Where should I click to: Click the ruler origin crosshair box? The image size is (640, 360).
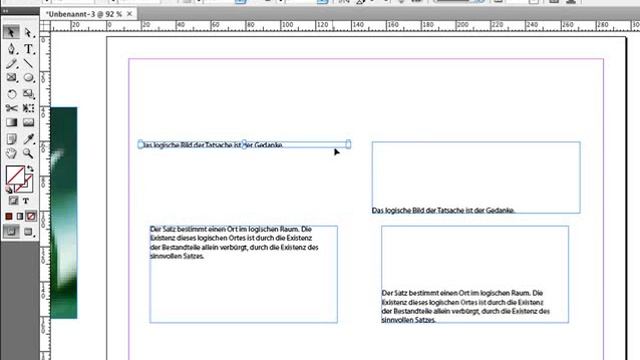click(x=45, y=26)
